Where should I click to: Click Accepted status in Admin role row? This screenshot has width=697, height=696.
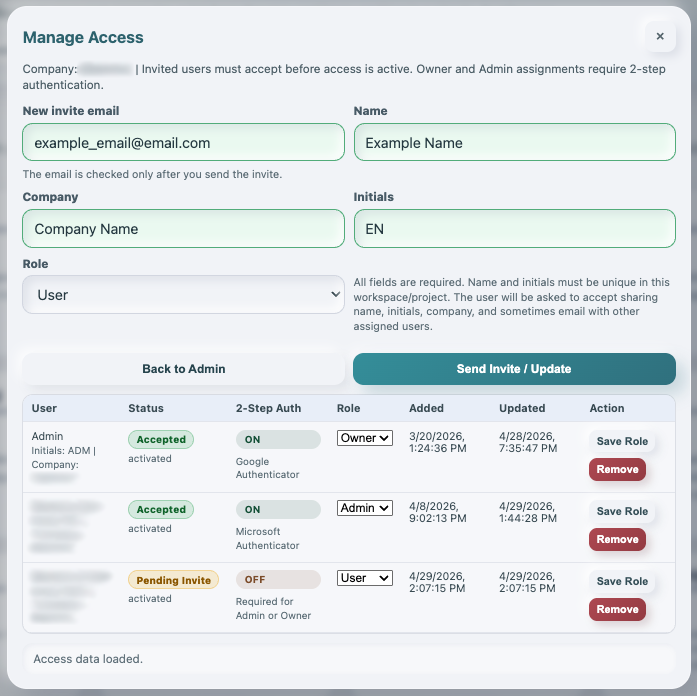click(161, 509)
